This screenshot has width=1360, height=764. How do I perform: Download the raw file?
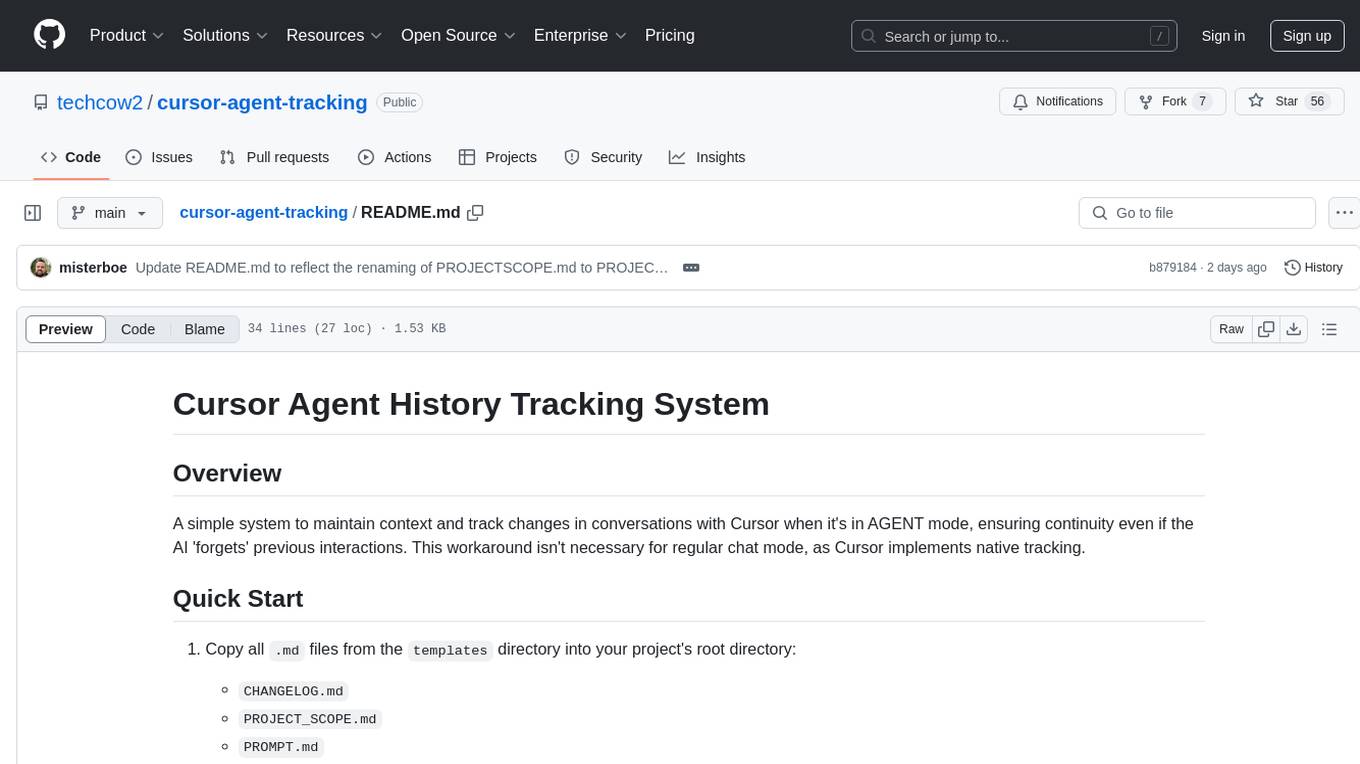click(1294, 329)
